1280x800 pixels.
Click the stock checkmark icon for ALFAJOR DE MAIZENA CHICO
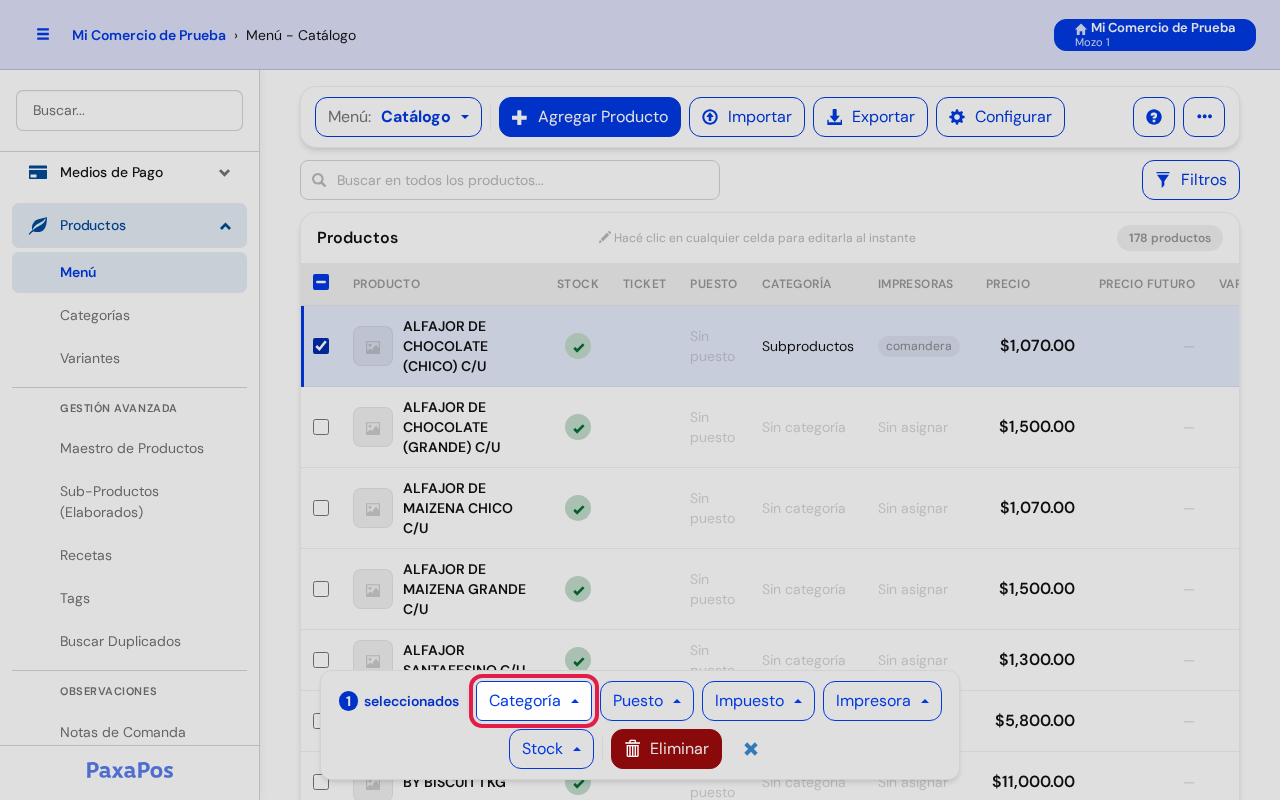[578, 508]
